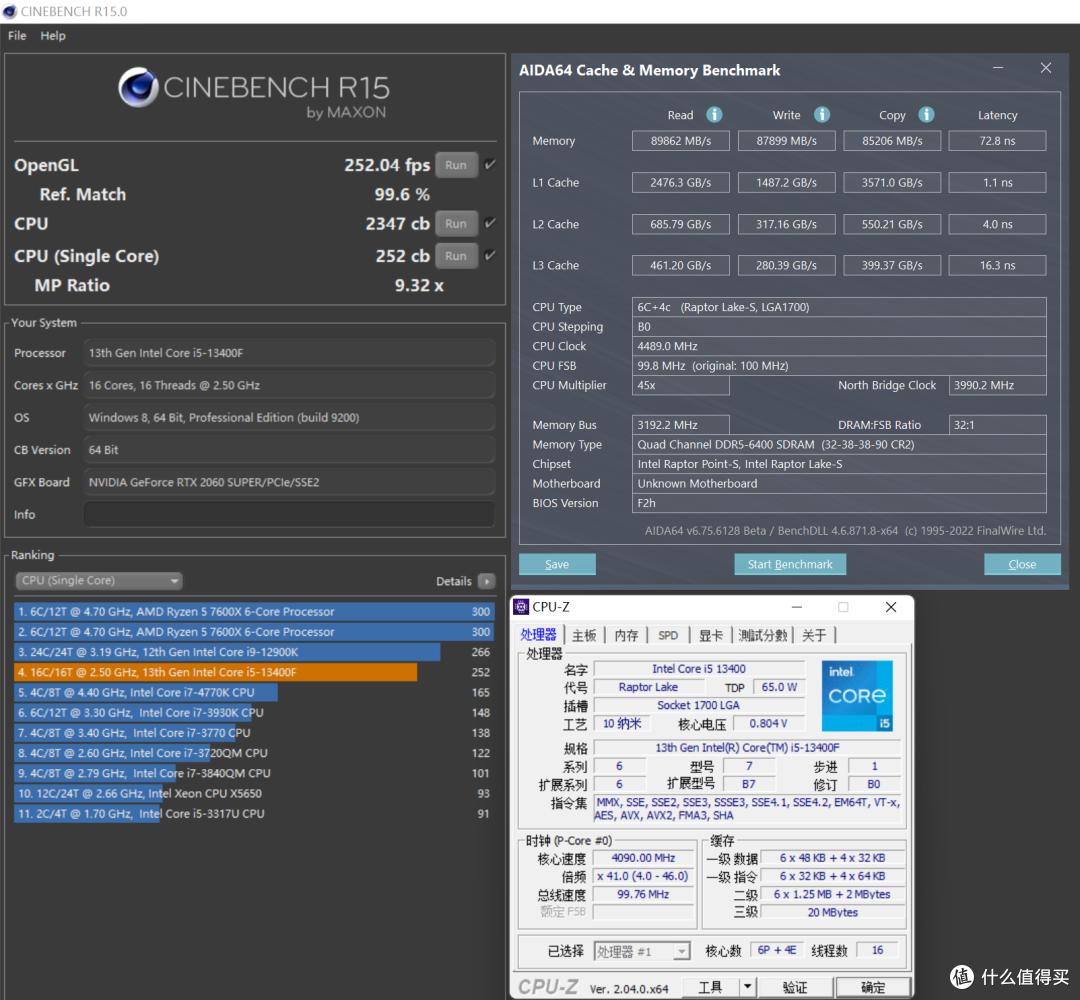Toggle the CPU test checkbox

tap(490, 223)
